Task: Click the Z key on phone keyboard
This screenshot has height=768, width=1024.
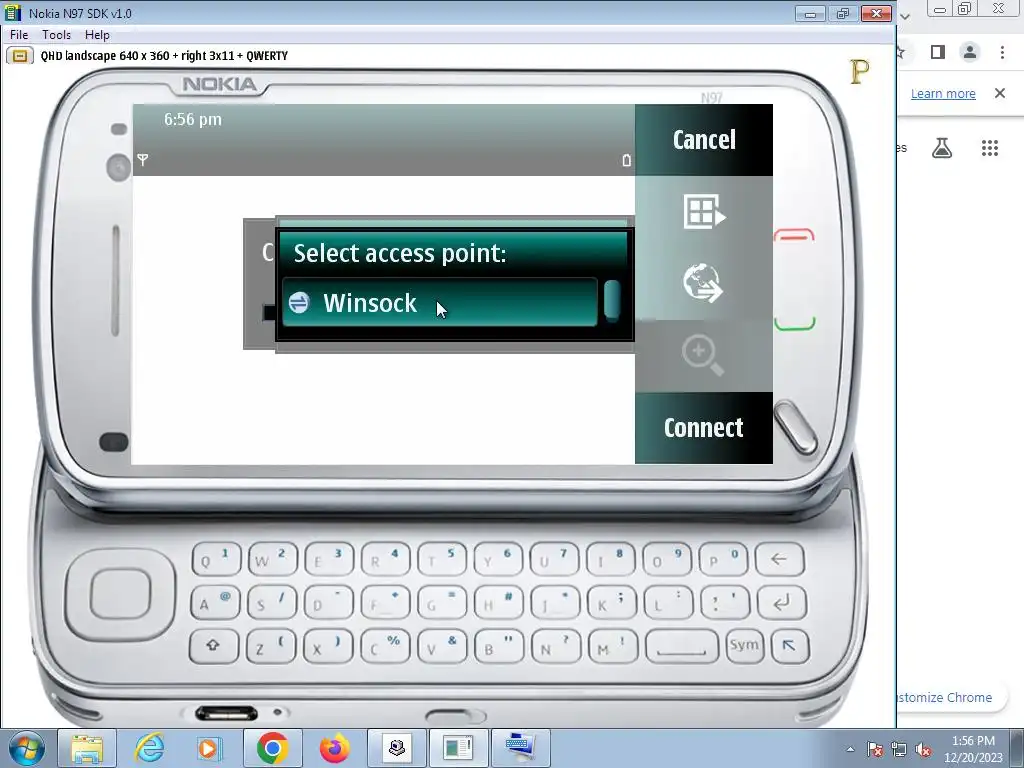Action: coord(271,647)
